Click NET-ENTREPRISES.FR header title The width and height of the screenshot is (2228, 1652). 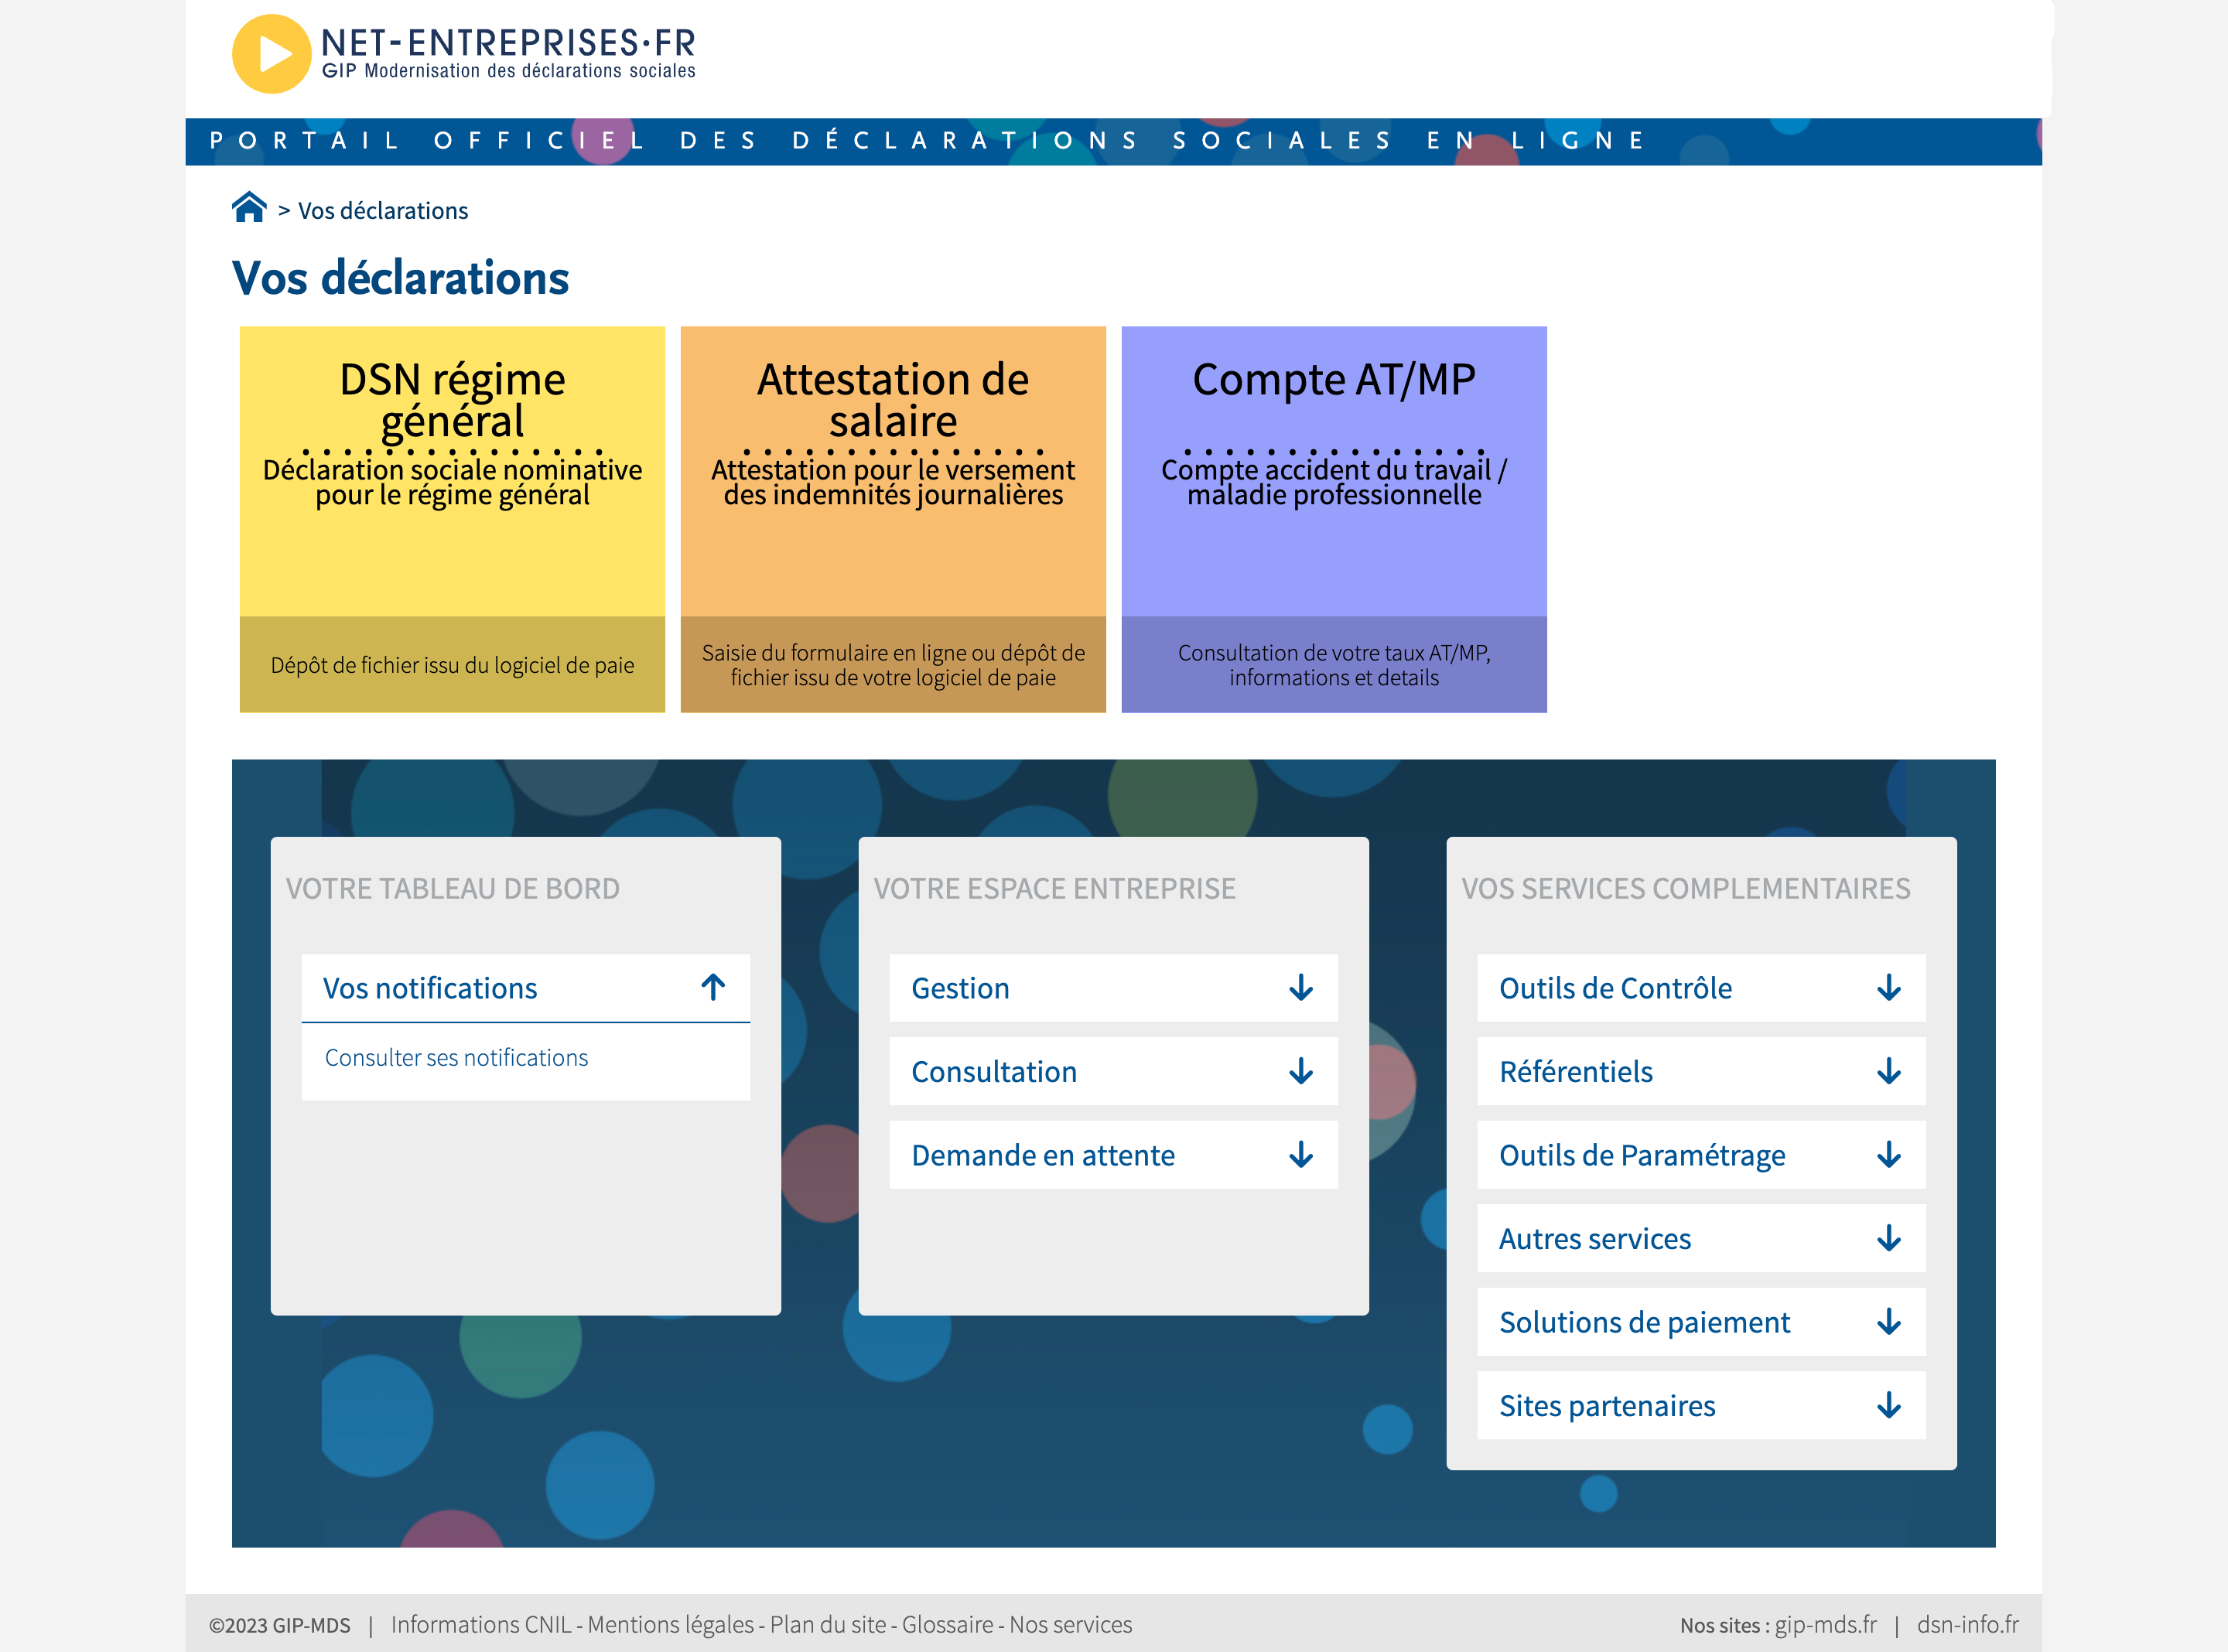point(508,43)
